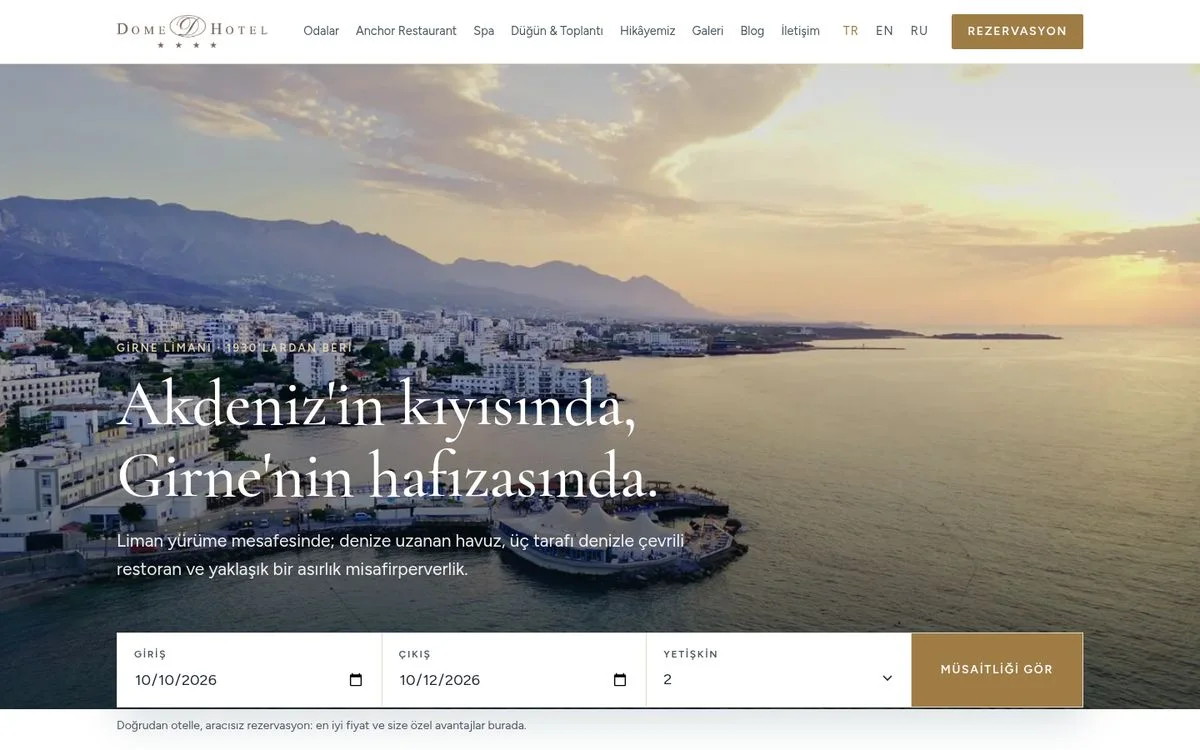The height and width of the screenshot is (750, 1200).
Task: Click the Rezervasyon button
Action: tap(1017, 31)
